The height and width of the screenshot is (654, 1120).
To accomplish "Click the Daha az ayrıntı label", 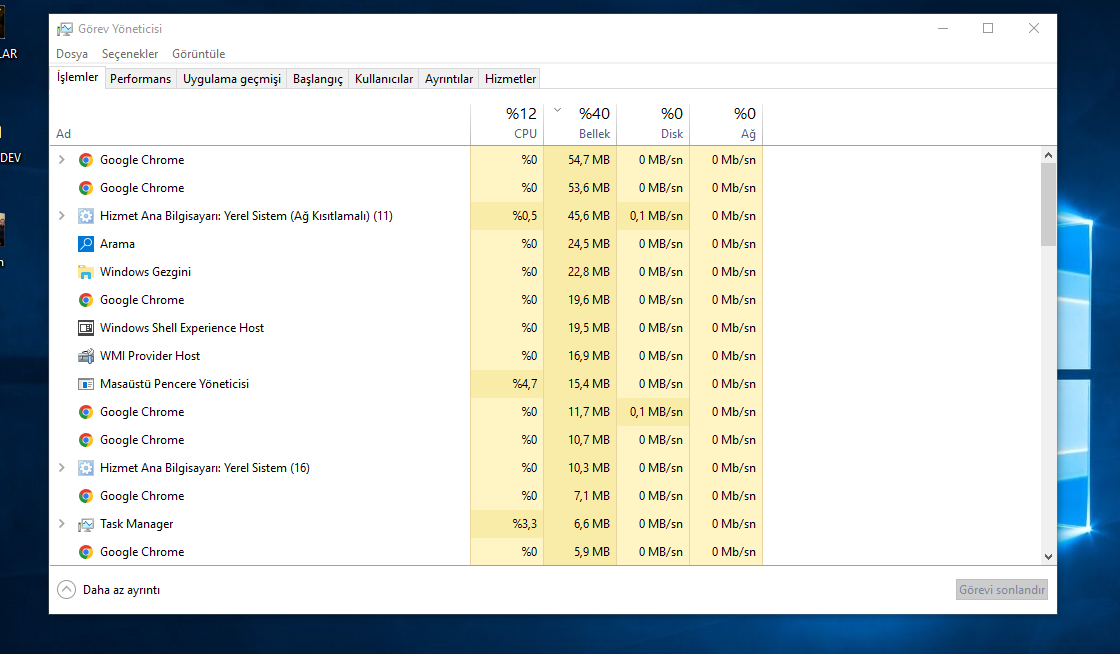I will [121, 590].
